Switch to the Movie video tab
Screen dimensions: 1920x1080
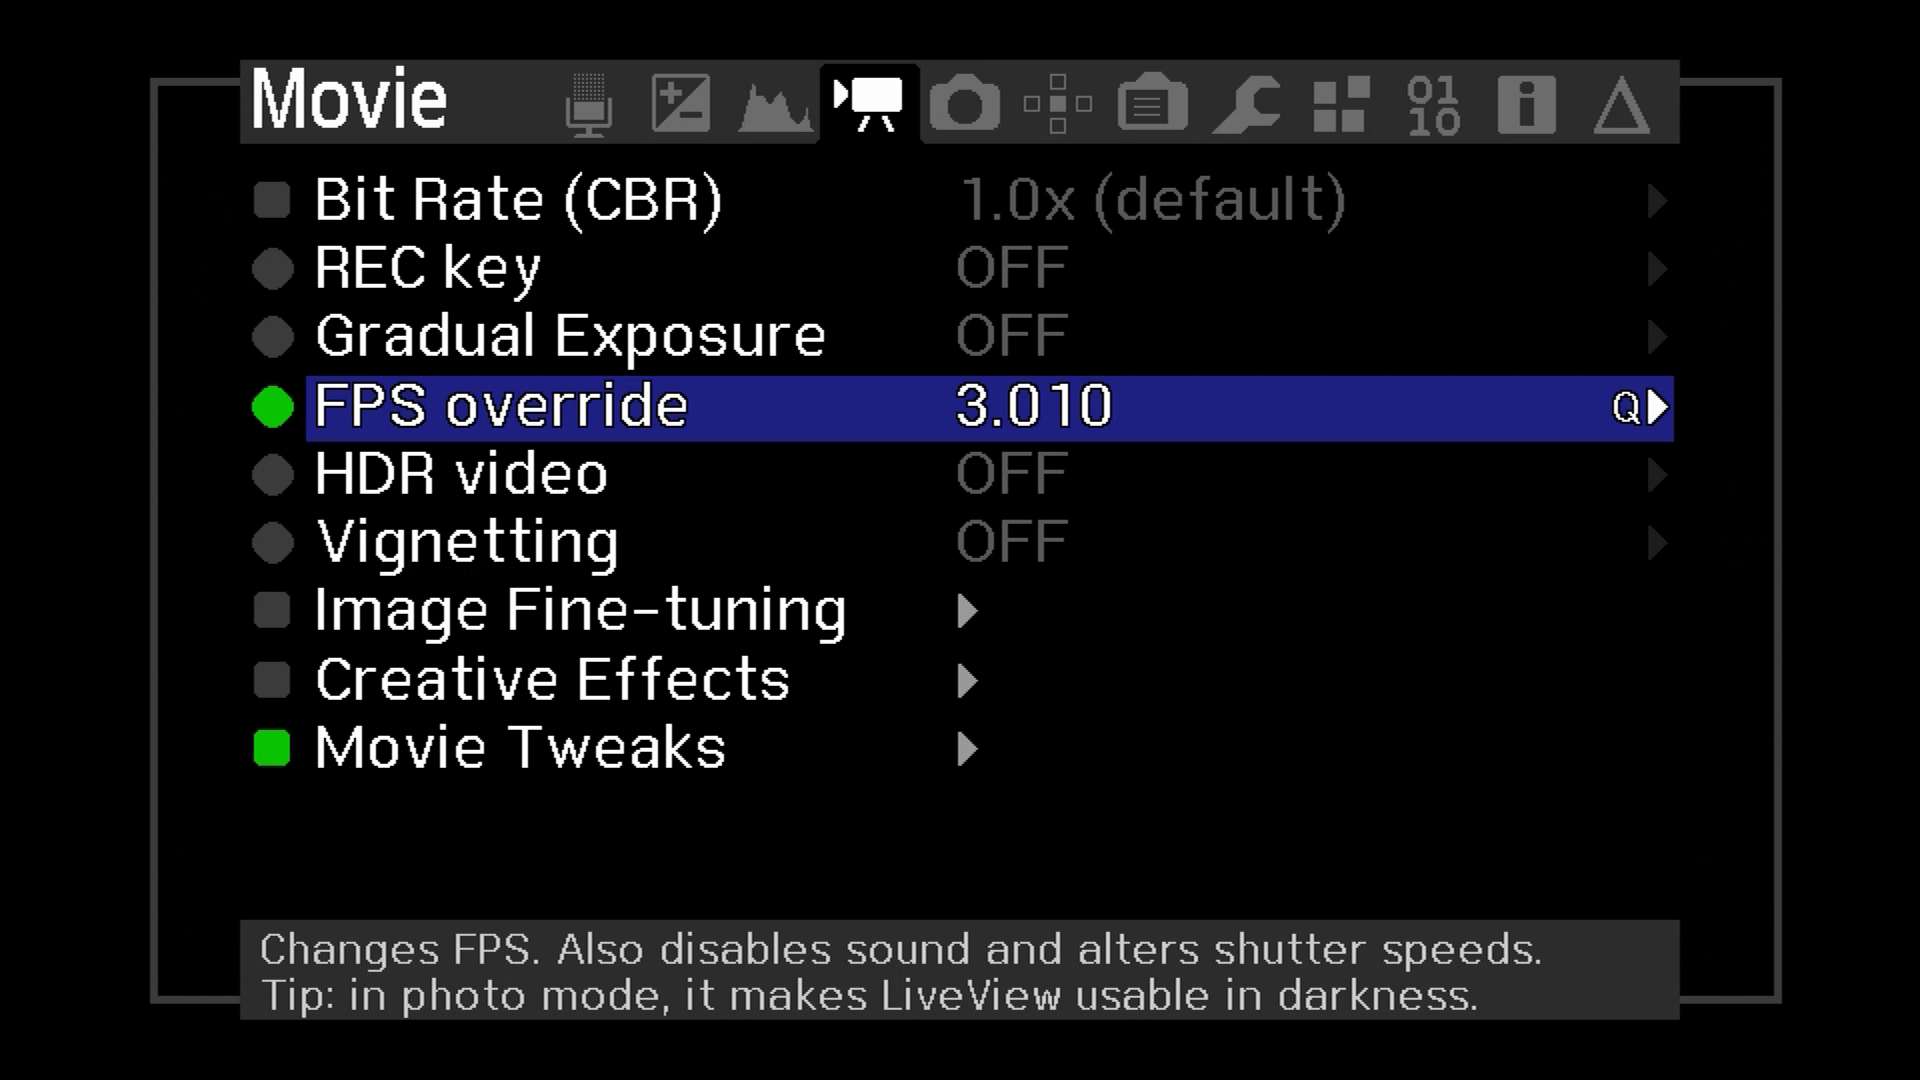(869, 103)
